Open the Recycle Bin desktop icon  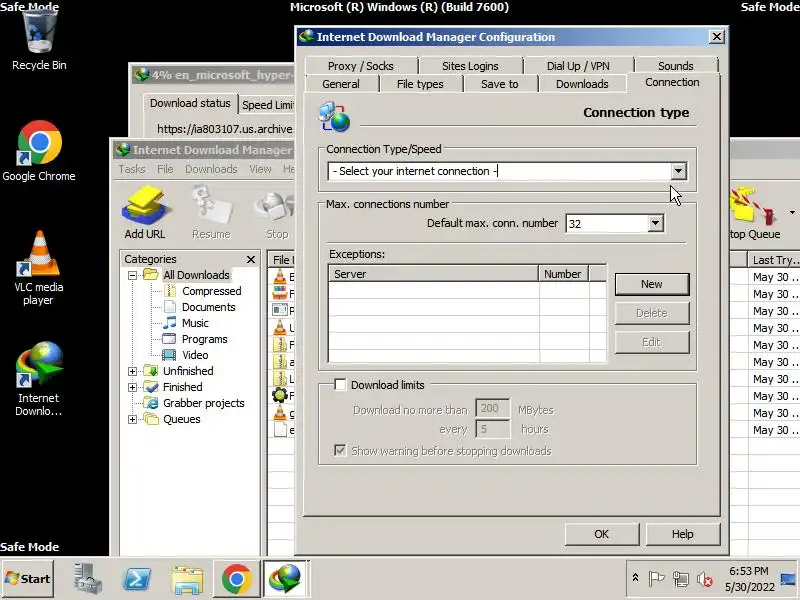click(x=39, y=41)
